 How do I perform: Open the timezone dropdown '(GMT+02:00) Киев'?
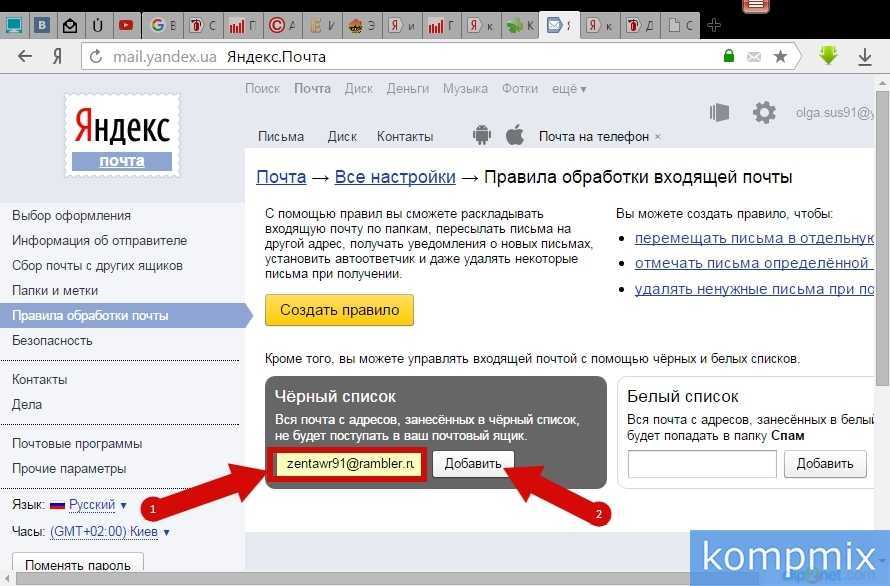click(109, 532)
